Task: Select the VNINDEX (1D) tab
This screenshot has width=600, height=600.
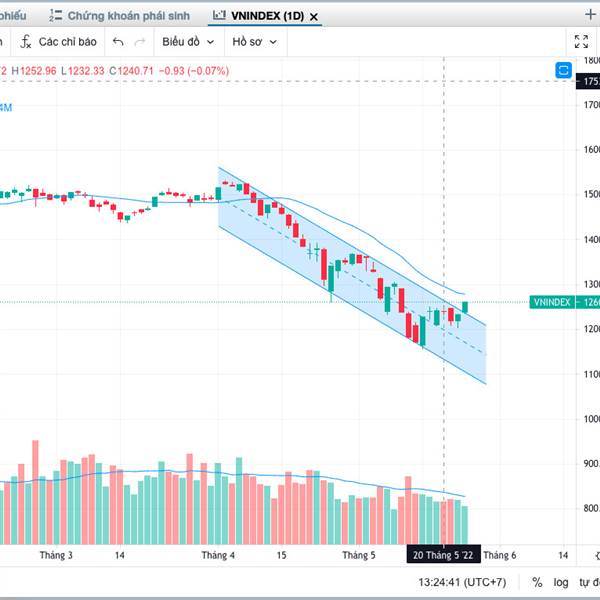Action: pyautogui.click(x=267, y=16)
